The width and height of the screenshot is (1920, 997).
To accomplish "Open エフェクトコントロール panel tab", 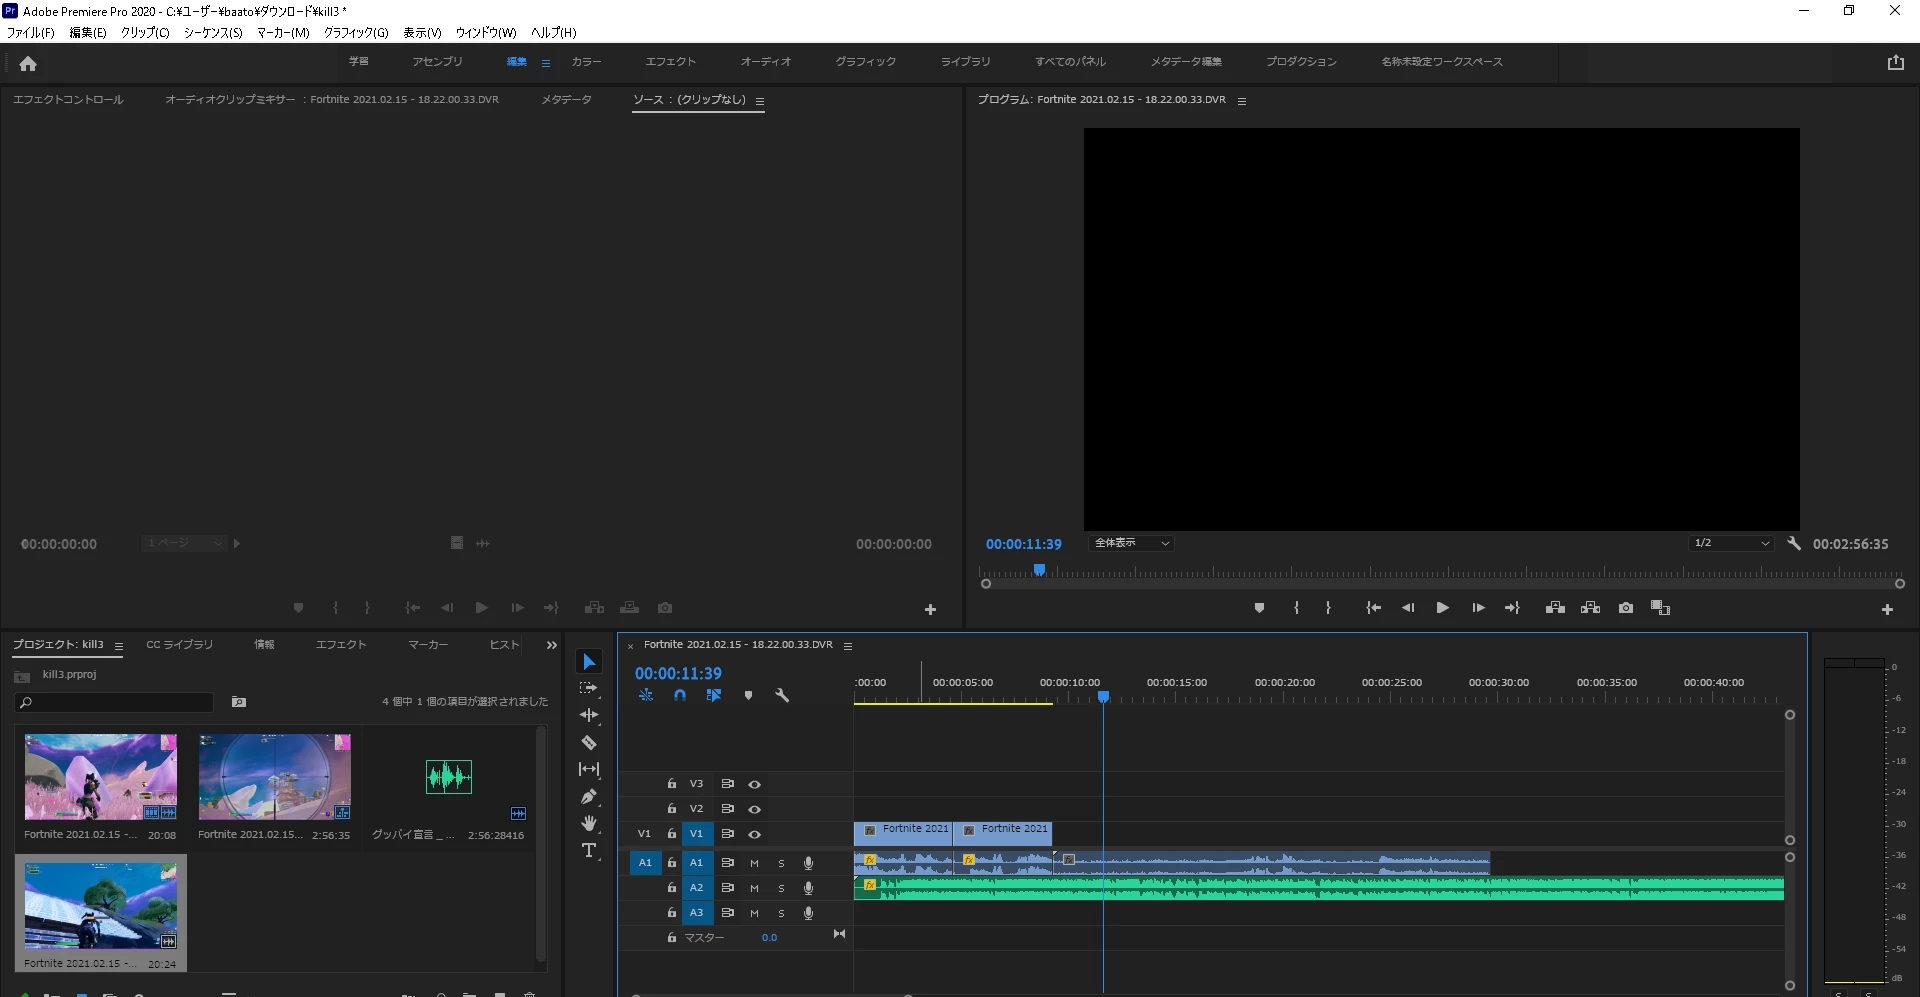I will coord(68,100).
